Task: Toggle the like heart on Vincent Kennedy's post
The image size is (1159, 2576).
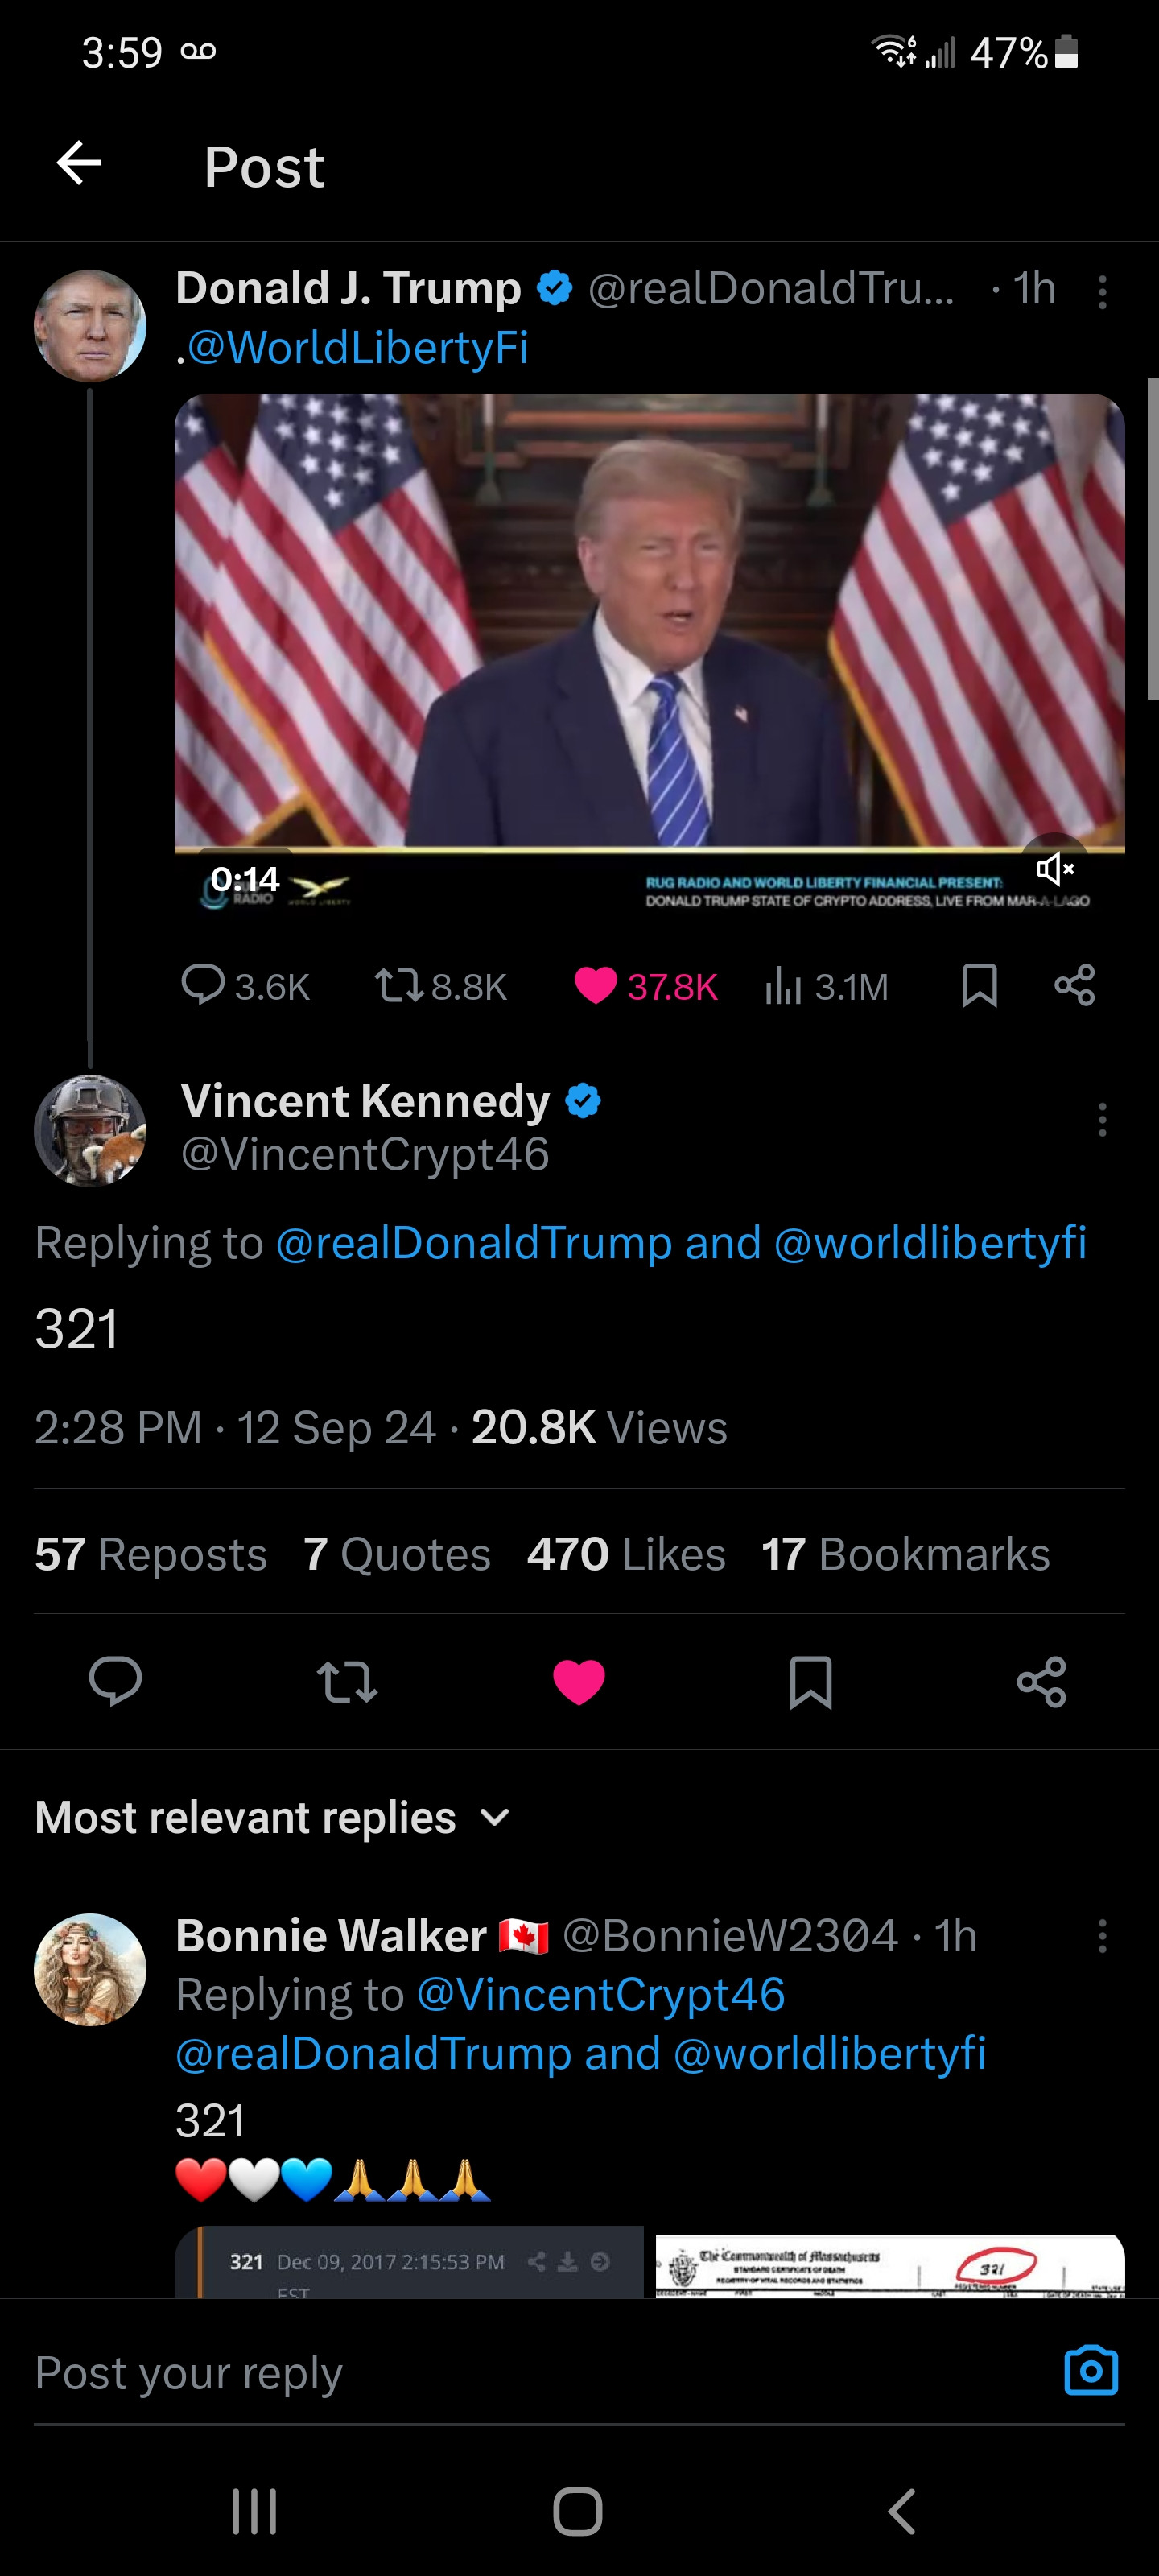Action: (x=579, y=1681)
